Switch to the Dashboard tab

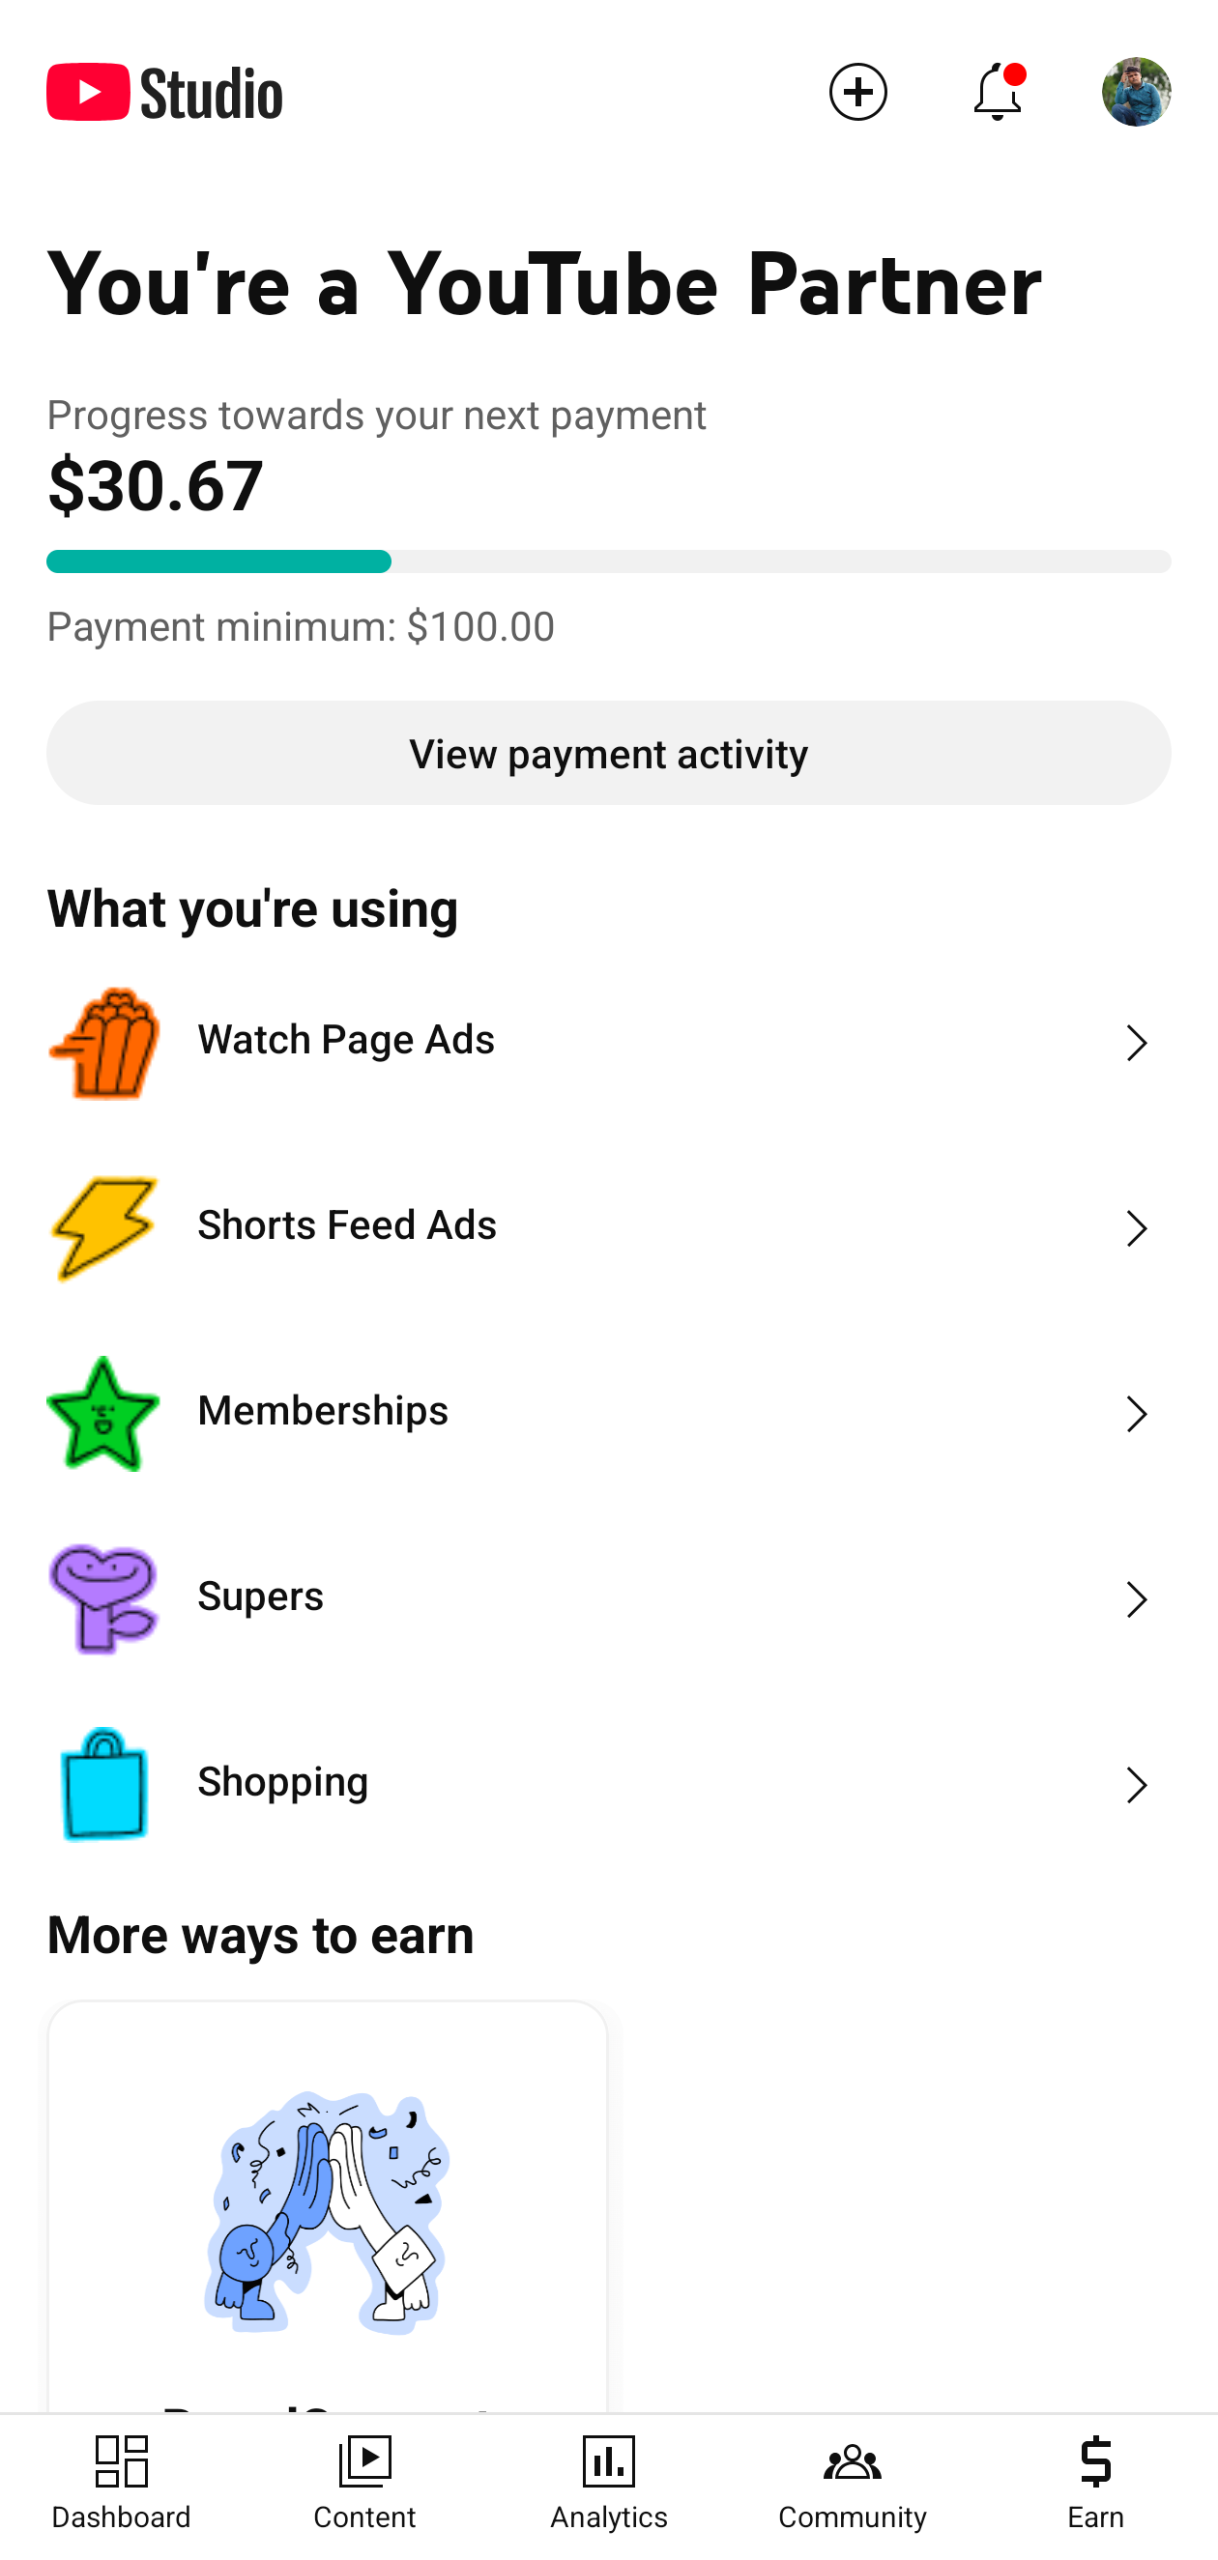point(121,2480)
